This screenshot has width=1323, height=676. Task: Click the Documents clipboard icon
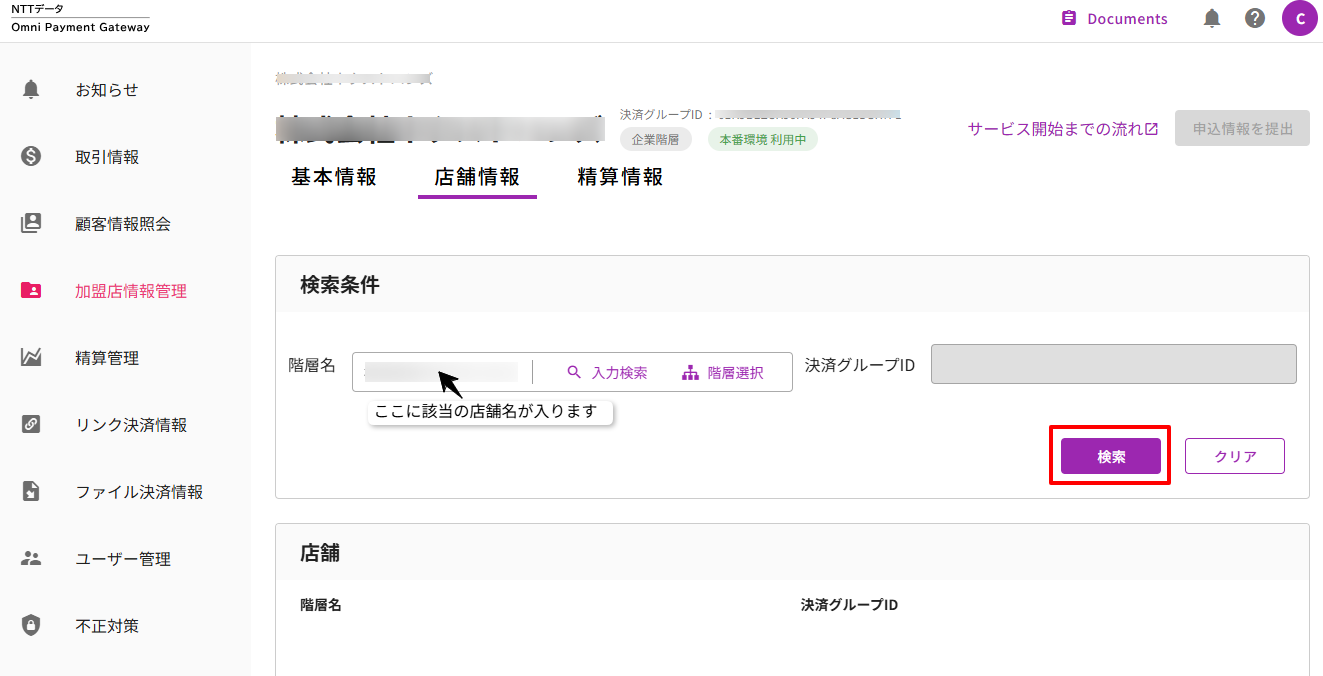(1069, 19)
